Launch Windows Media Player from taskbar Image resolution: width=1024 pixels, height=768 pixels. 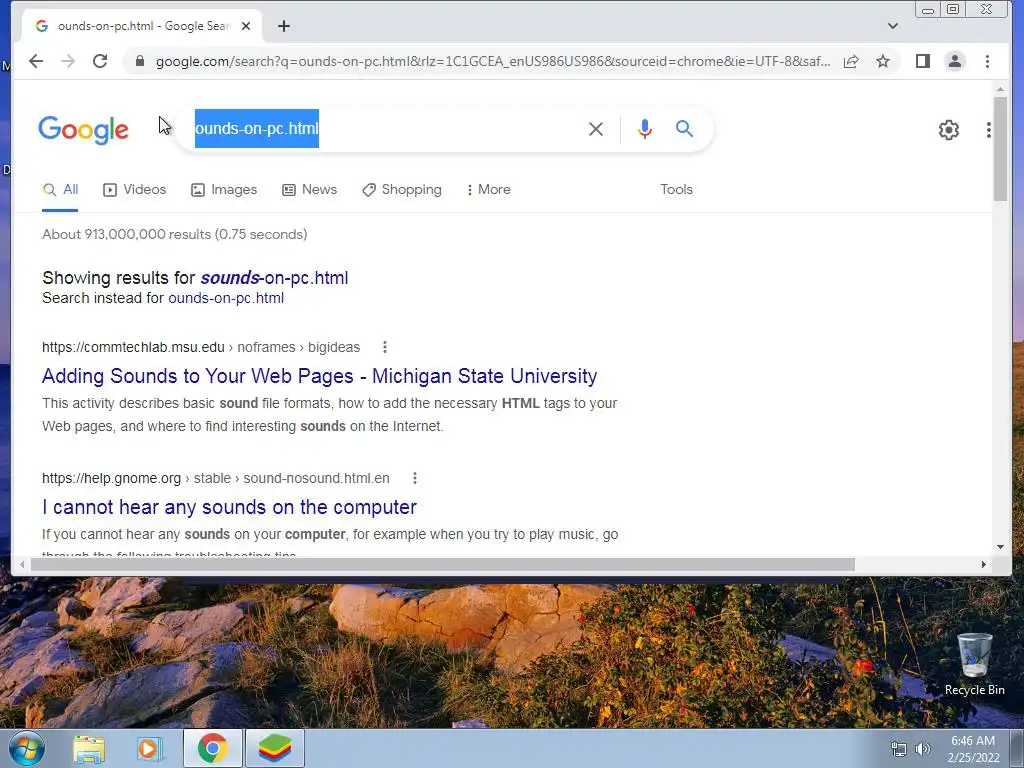pos(149,748)
